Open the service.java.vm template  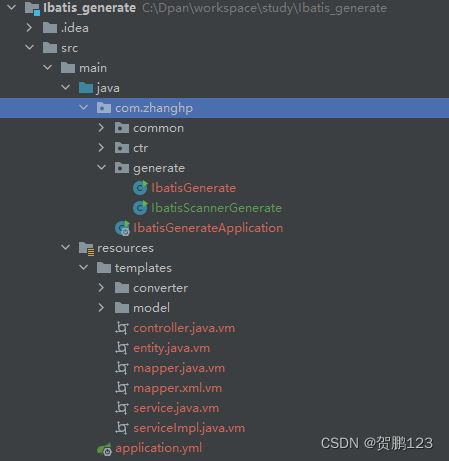coord(176,408)
